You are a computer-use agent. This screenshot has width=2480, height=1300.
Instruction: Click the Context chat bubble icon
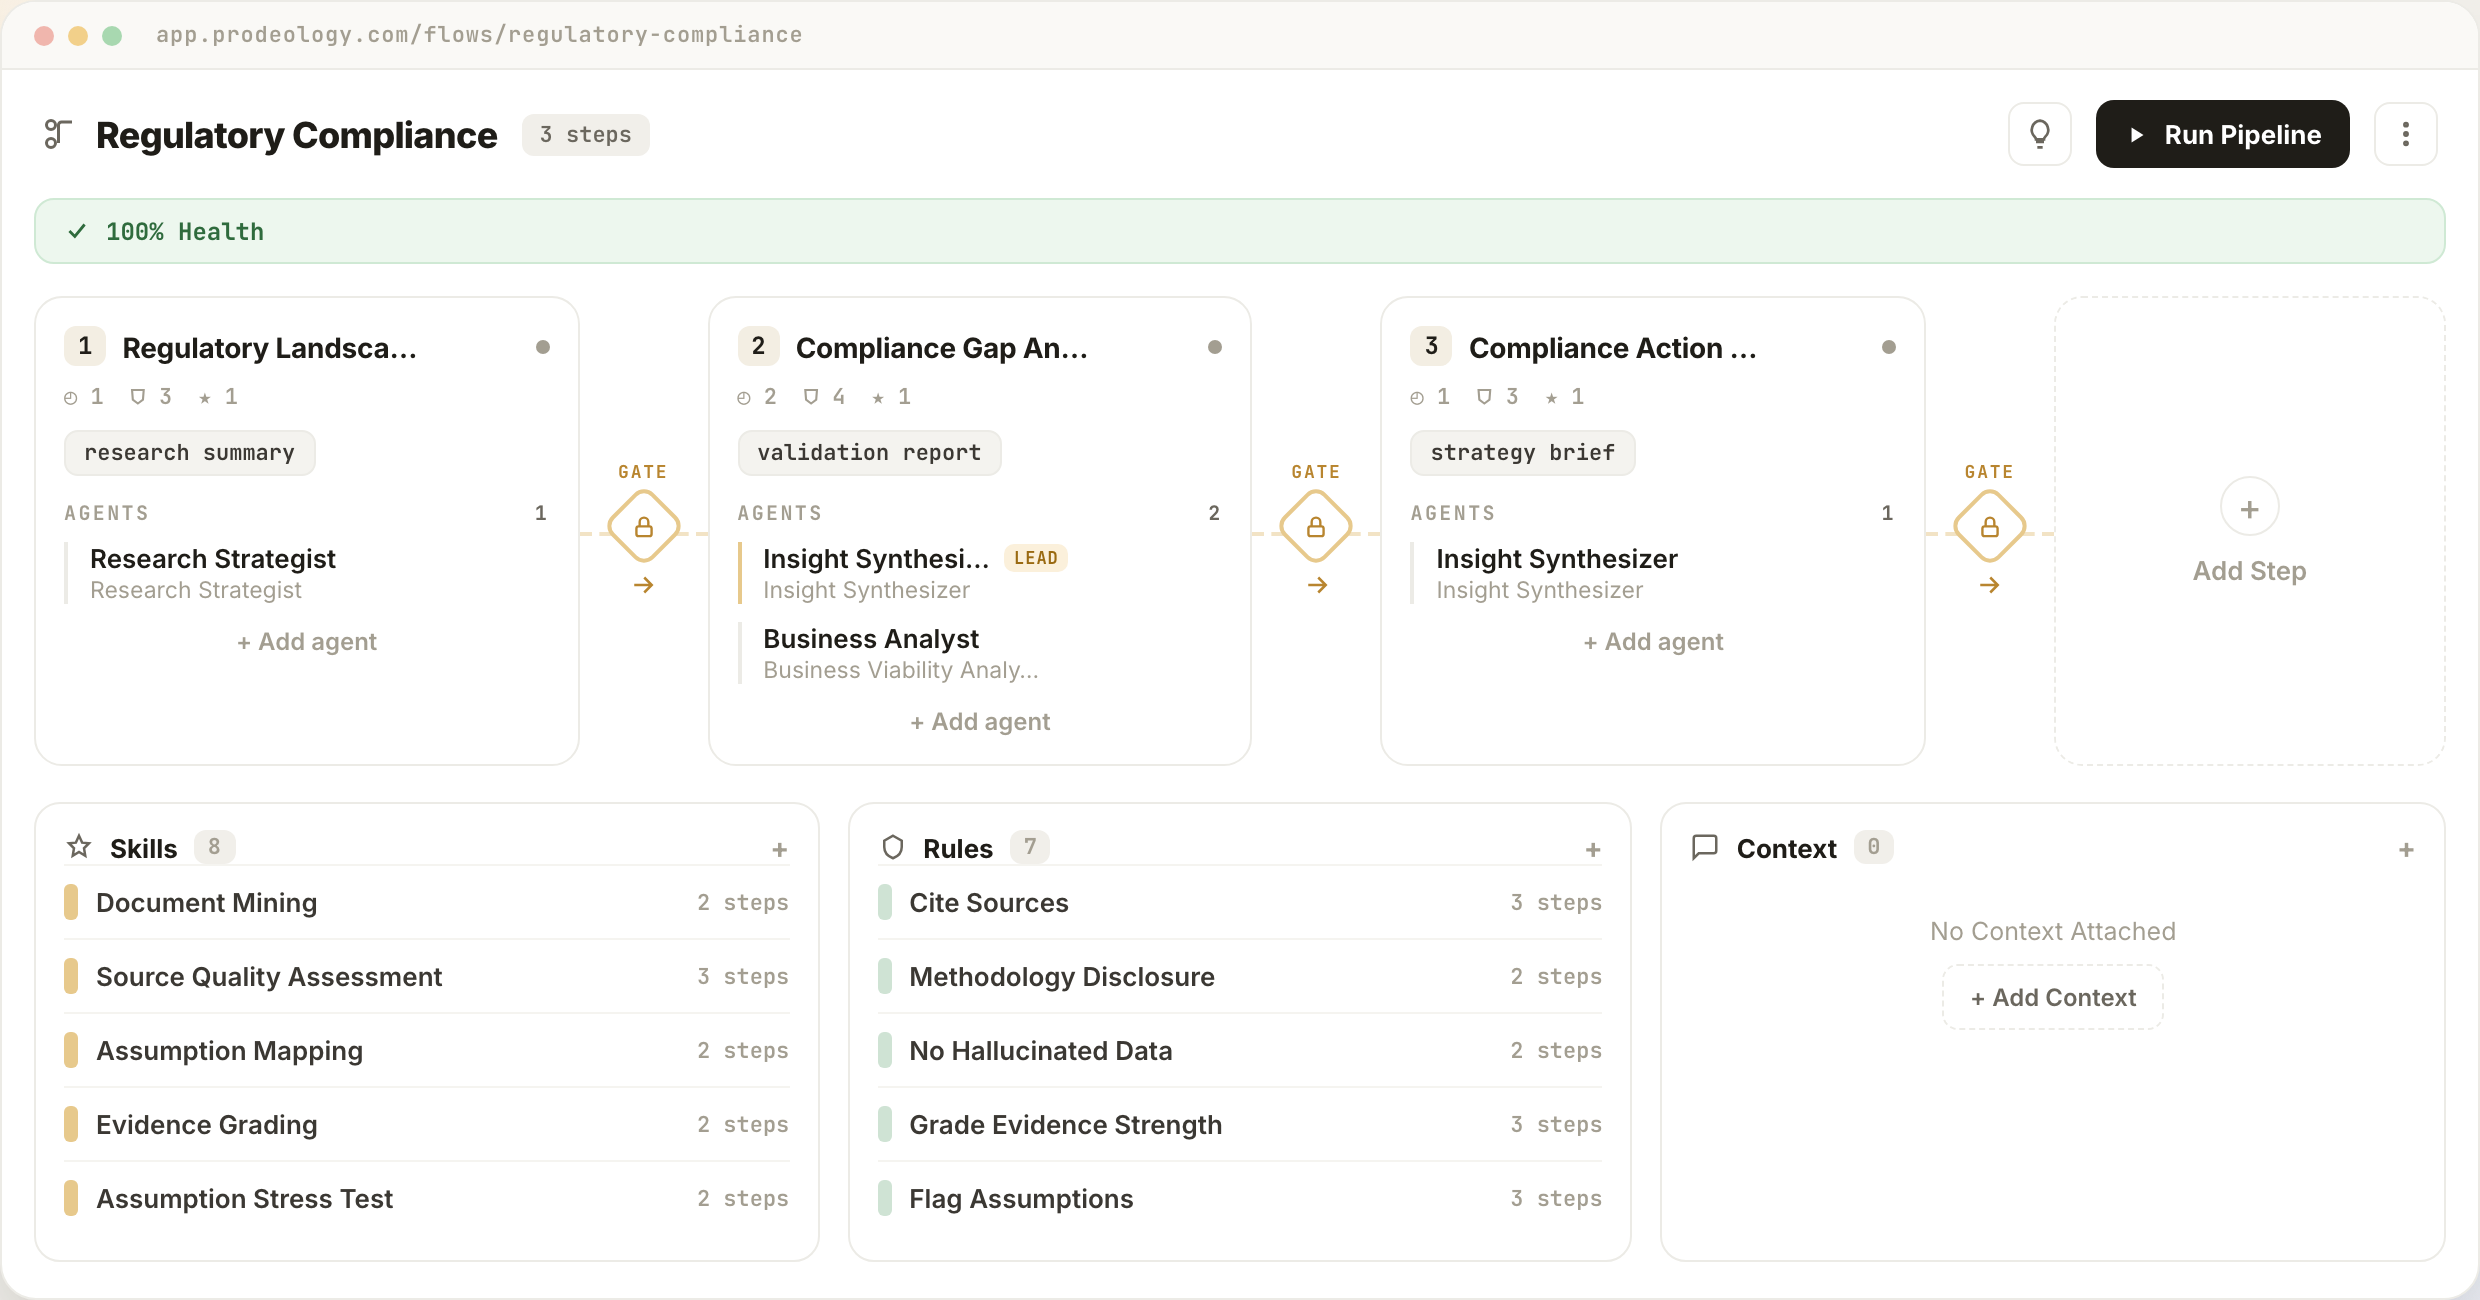coord(1705,848)
